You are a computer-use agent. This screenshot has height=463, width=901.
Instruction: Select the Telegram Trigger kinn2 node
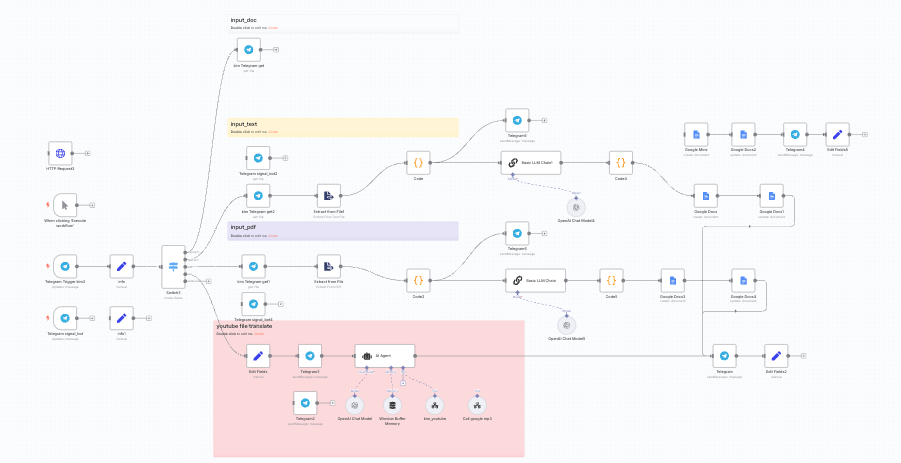(65, 266)
